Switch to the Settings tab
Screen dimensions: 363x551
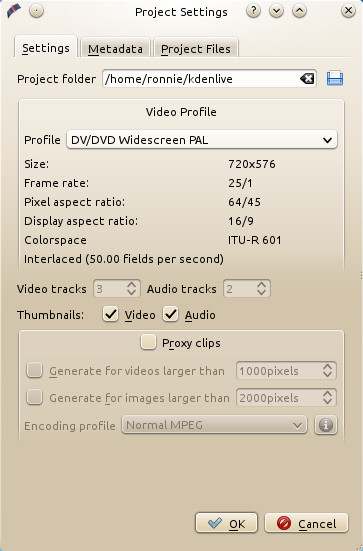[x=46, y=48]
